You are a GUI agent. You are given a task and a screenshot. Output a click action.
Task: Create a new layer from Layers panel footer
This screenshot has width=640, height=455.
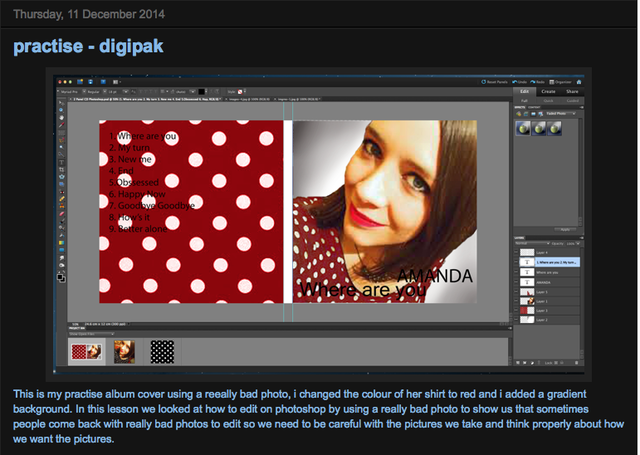coord(518,362)
